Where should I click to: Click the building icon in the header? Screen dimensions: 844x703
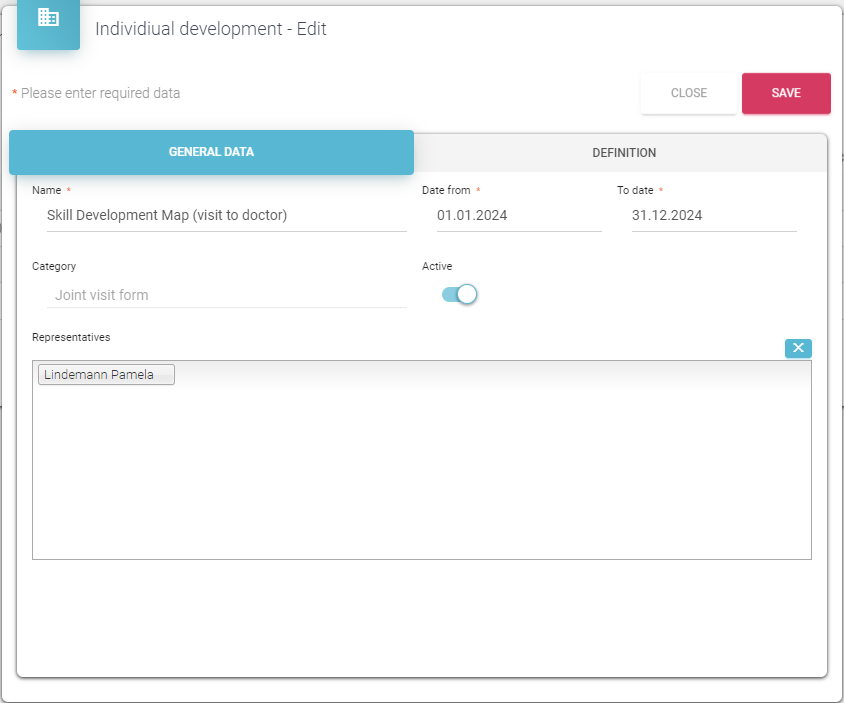(x=48, y=18)
